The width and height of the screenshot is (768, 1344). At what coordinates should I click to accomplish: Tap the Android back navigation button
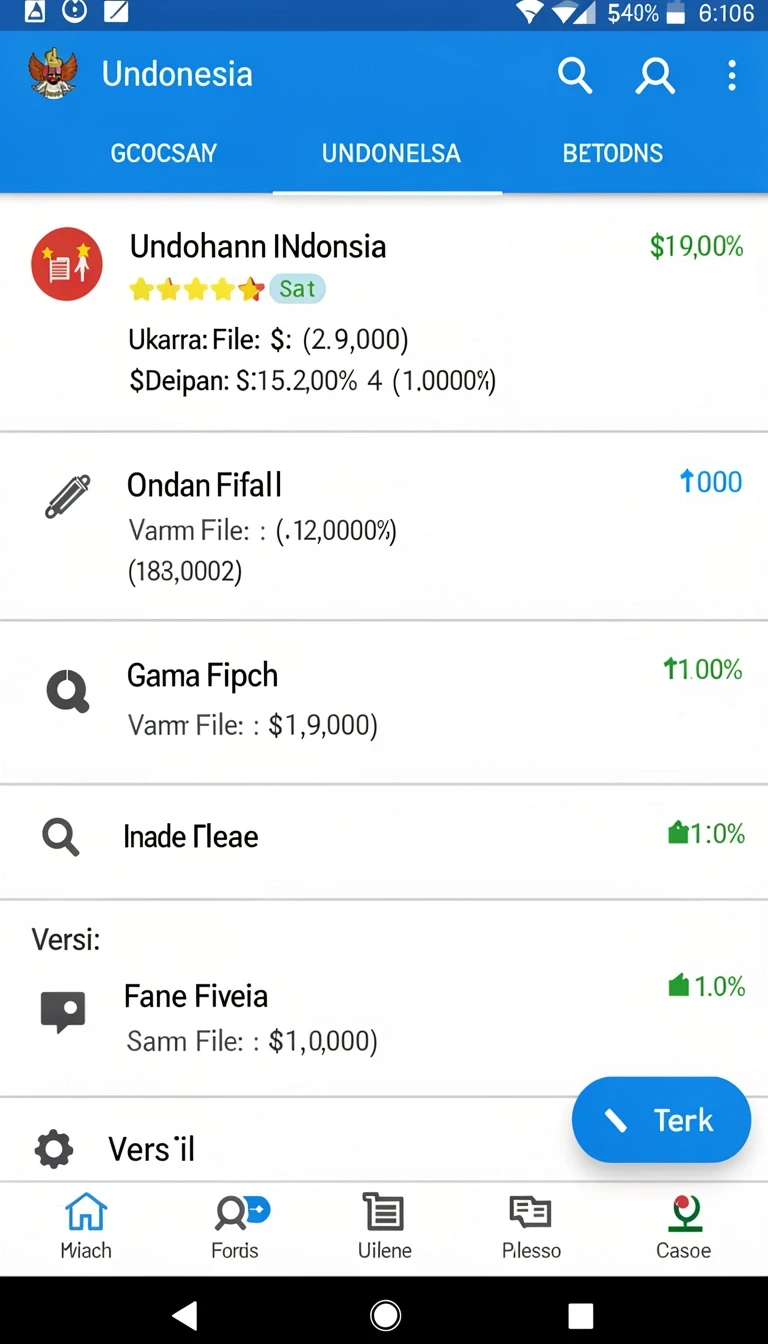coord(184,1314)
